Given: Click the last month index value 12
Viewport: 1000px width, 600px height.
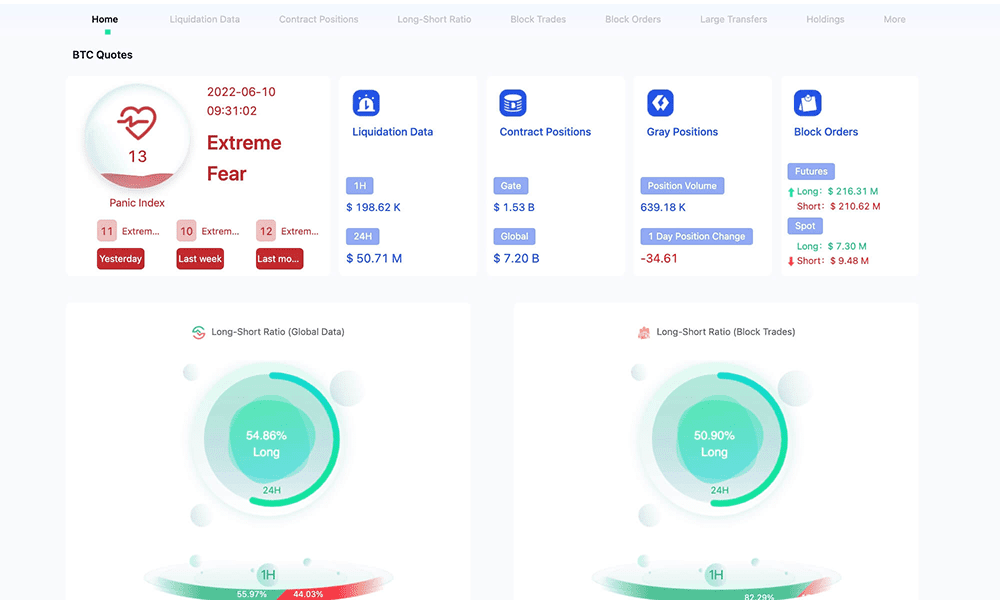Looking at the screenshot, I should pyautogui.click(x=266, y=231).
